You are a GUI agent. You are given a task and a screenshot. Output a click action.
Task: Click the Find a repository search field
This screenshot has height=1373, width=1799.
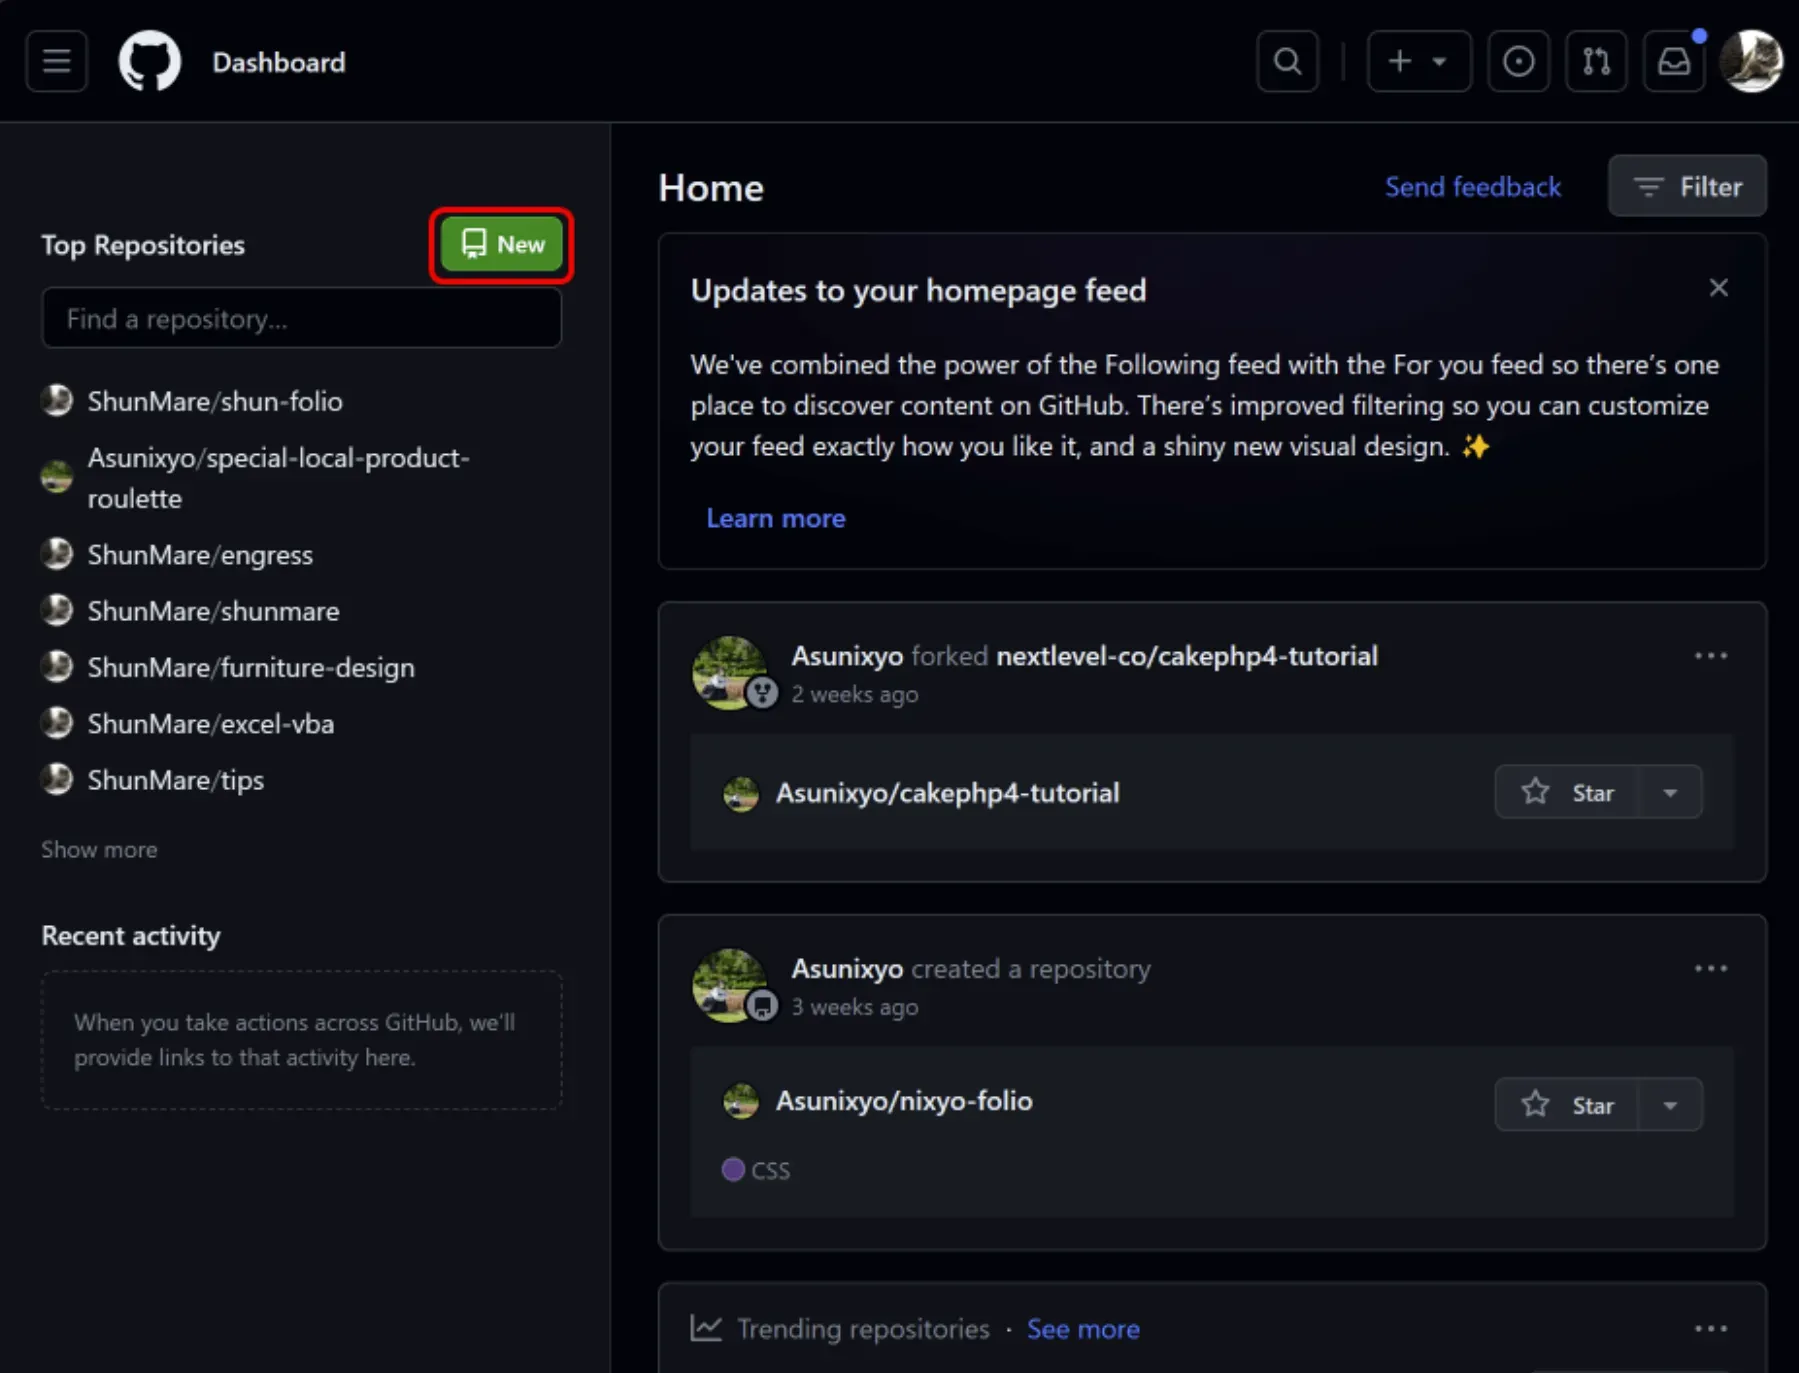(302, 318)
